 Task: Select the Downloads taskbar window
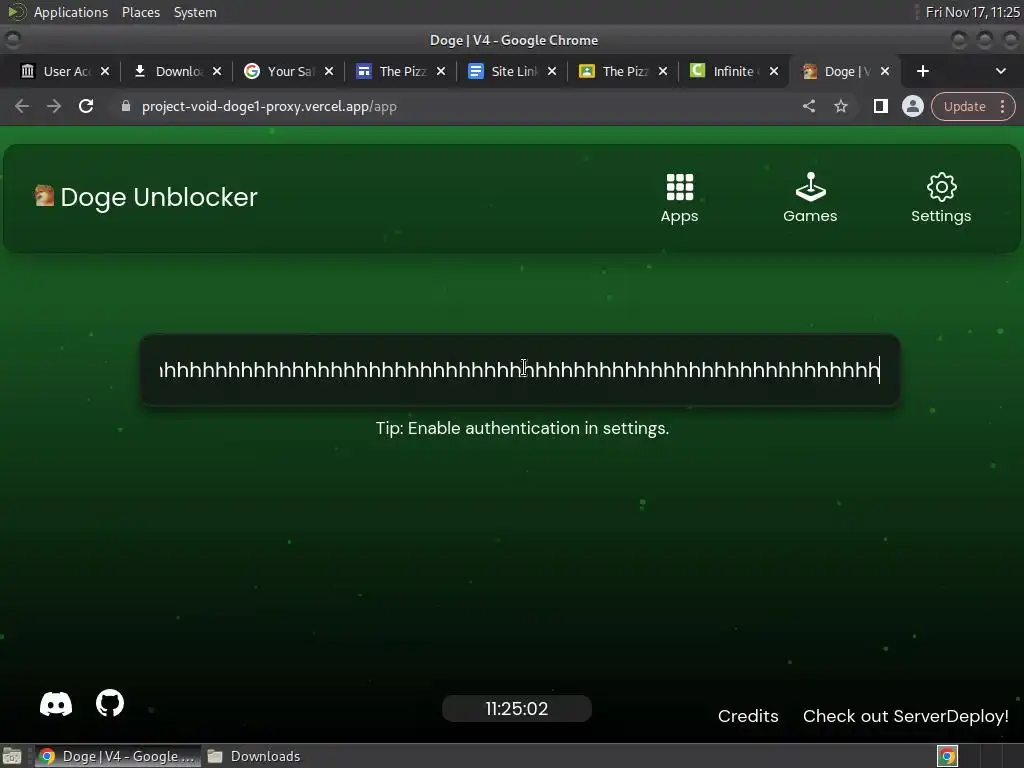[x=253, y=756]
